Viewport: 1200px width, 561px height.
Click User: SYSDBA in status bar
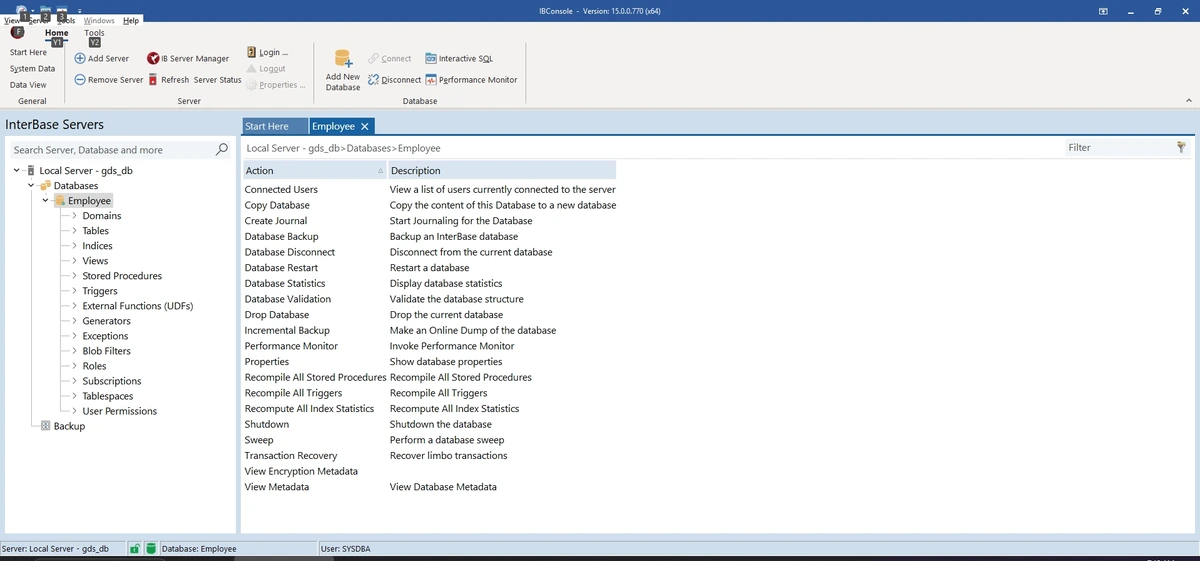346,549
